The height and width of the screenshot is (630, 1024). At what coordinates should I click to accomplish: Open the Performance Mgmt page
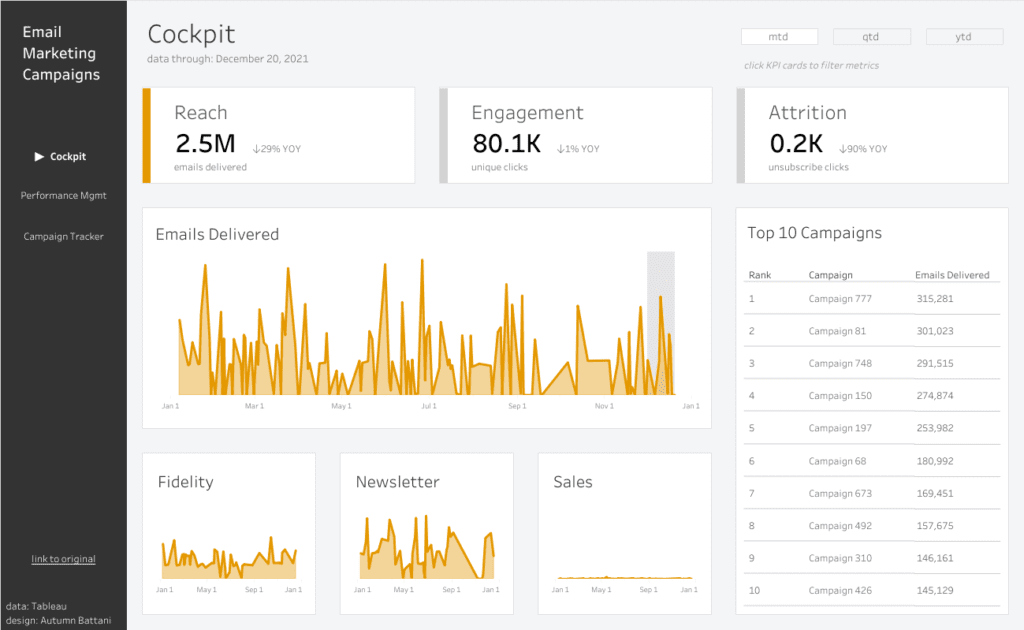(x=63, y=195)
